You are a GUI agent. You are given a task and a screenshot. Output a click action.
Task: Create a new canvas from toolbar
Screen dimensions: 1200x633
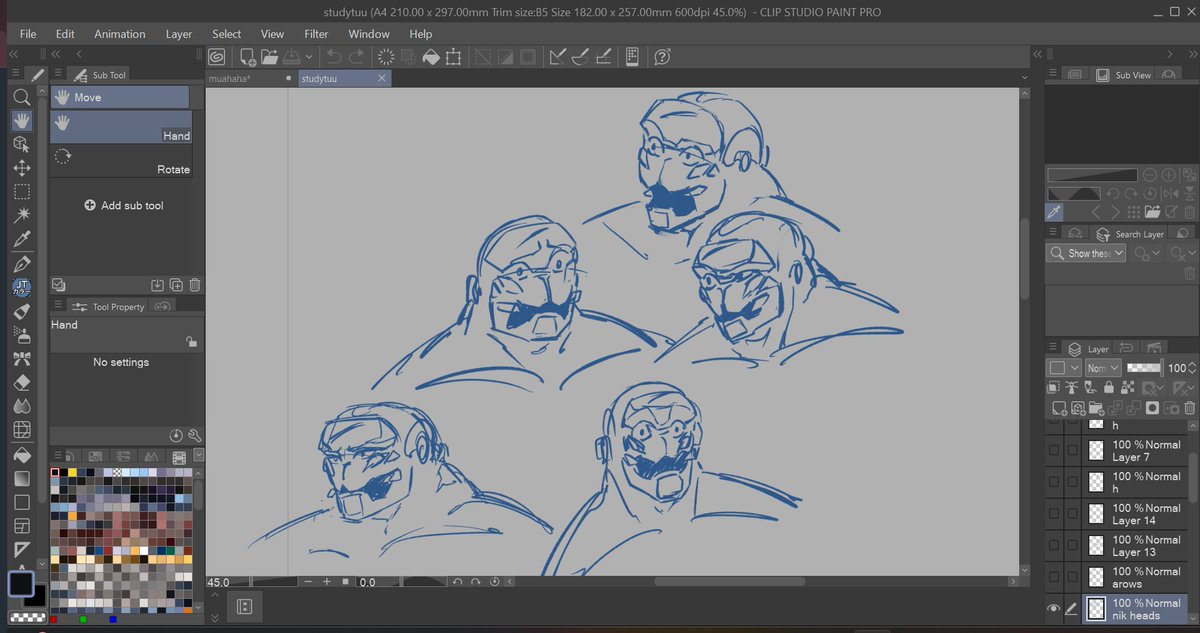click(x=246, y=58)
